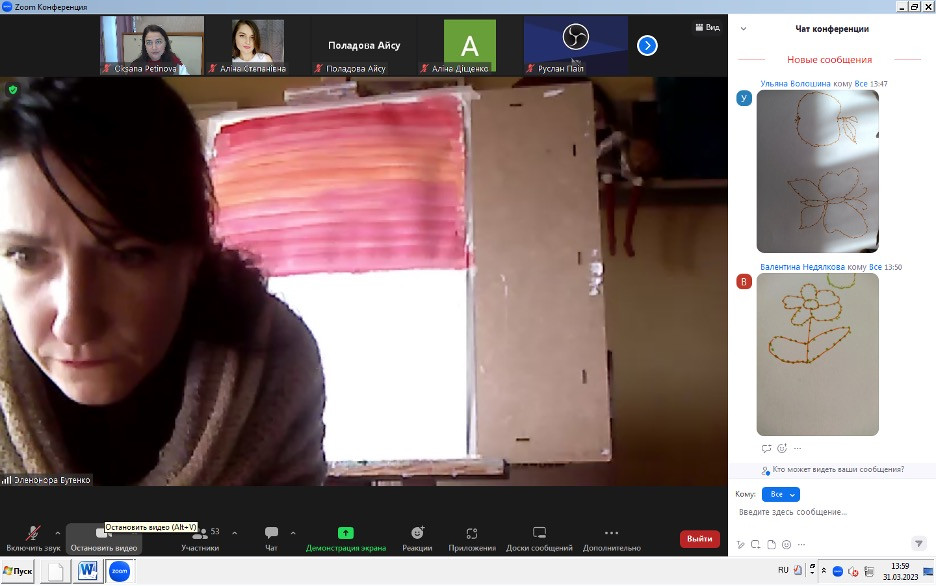
Task: Open Доски сообщений whiteboards
Action: 539,538
